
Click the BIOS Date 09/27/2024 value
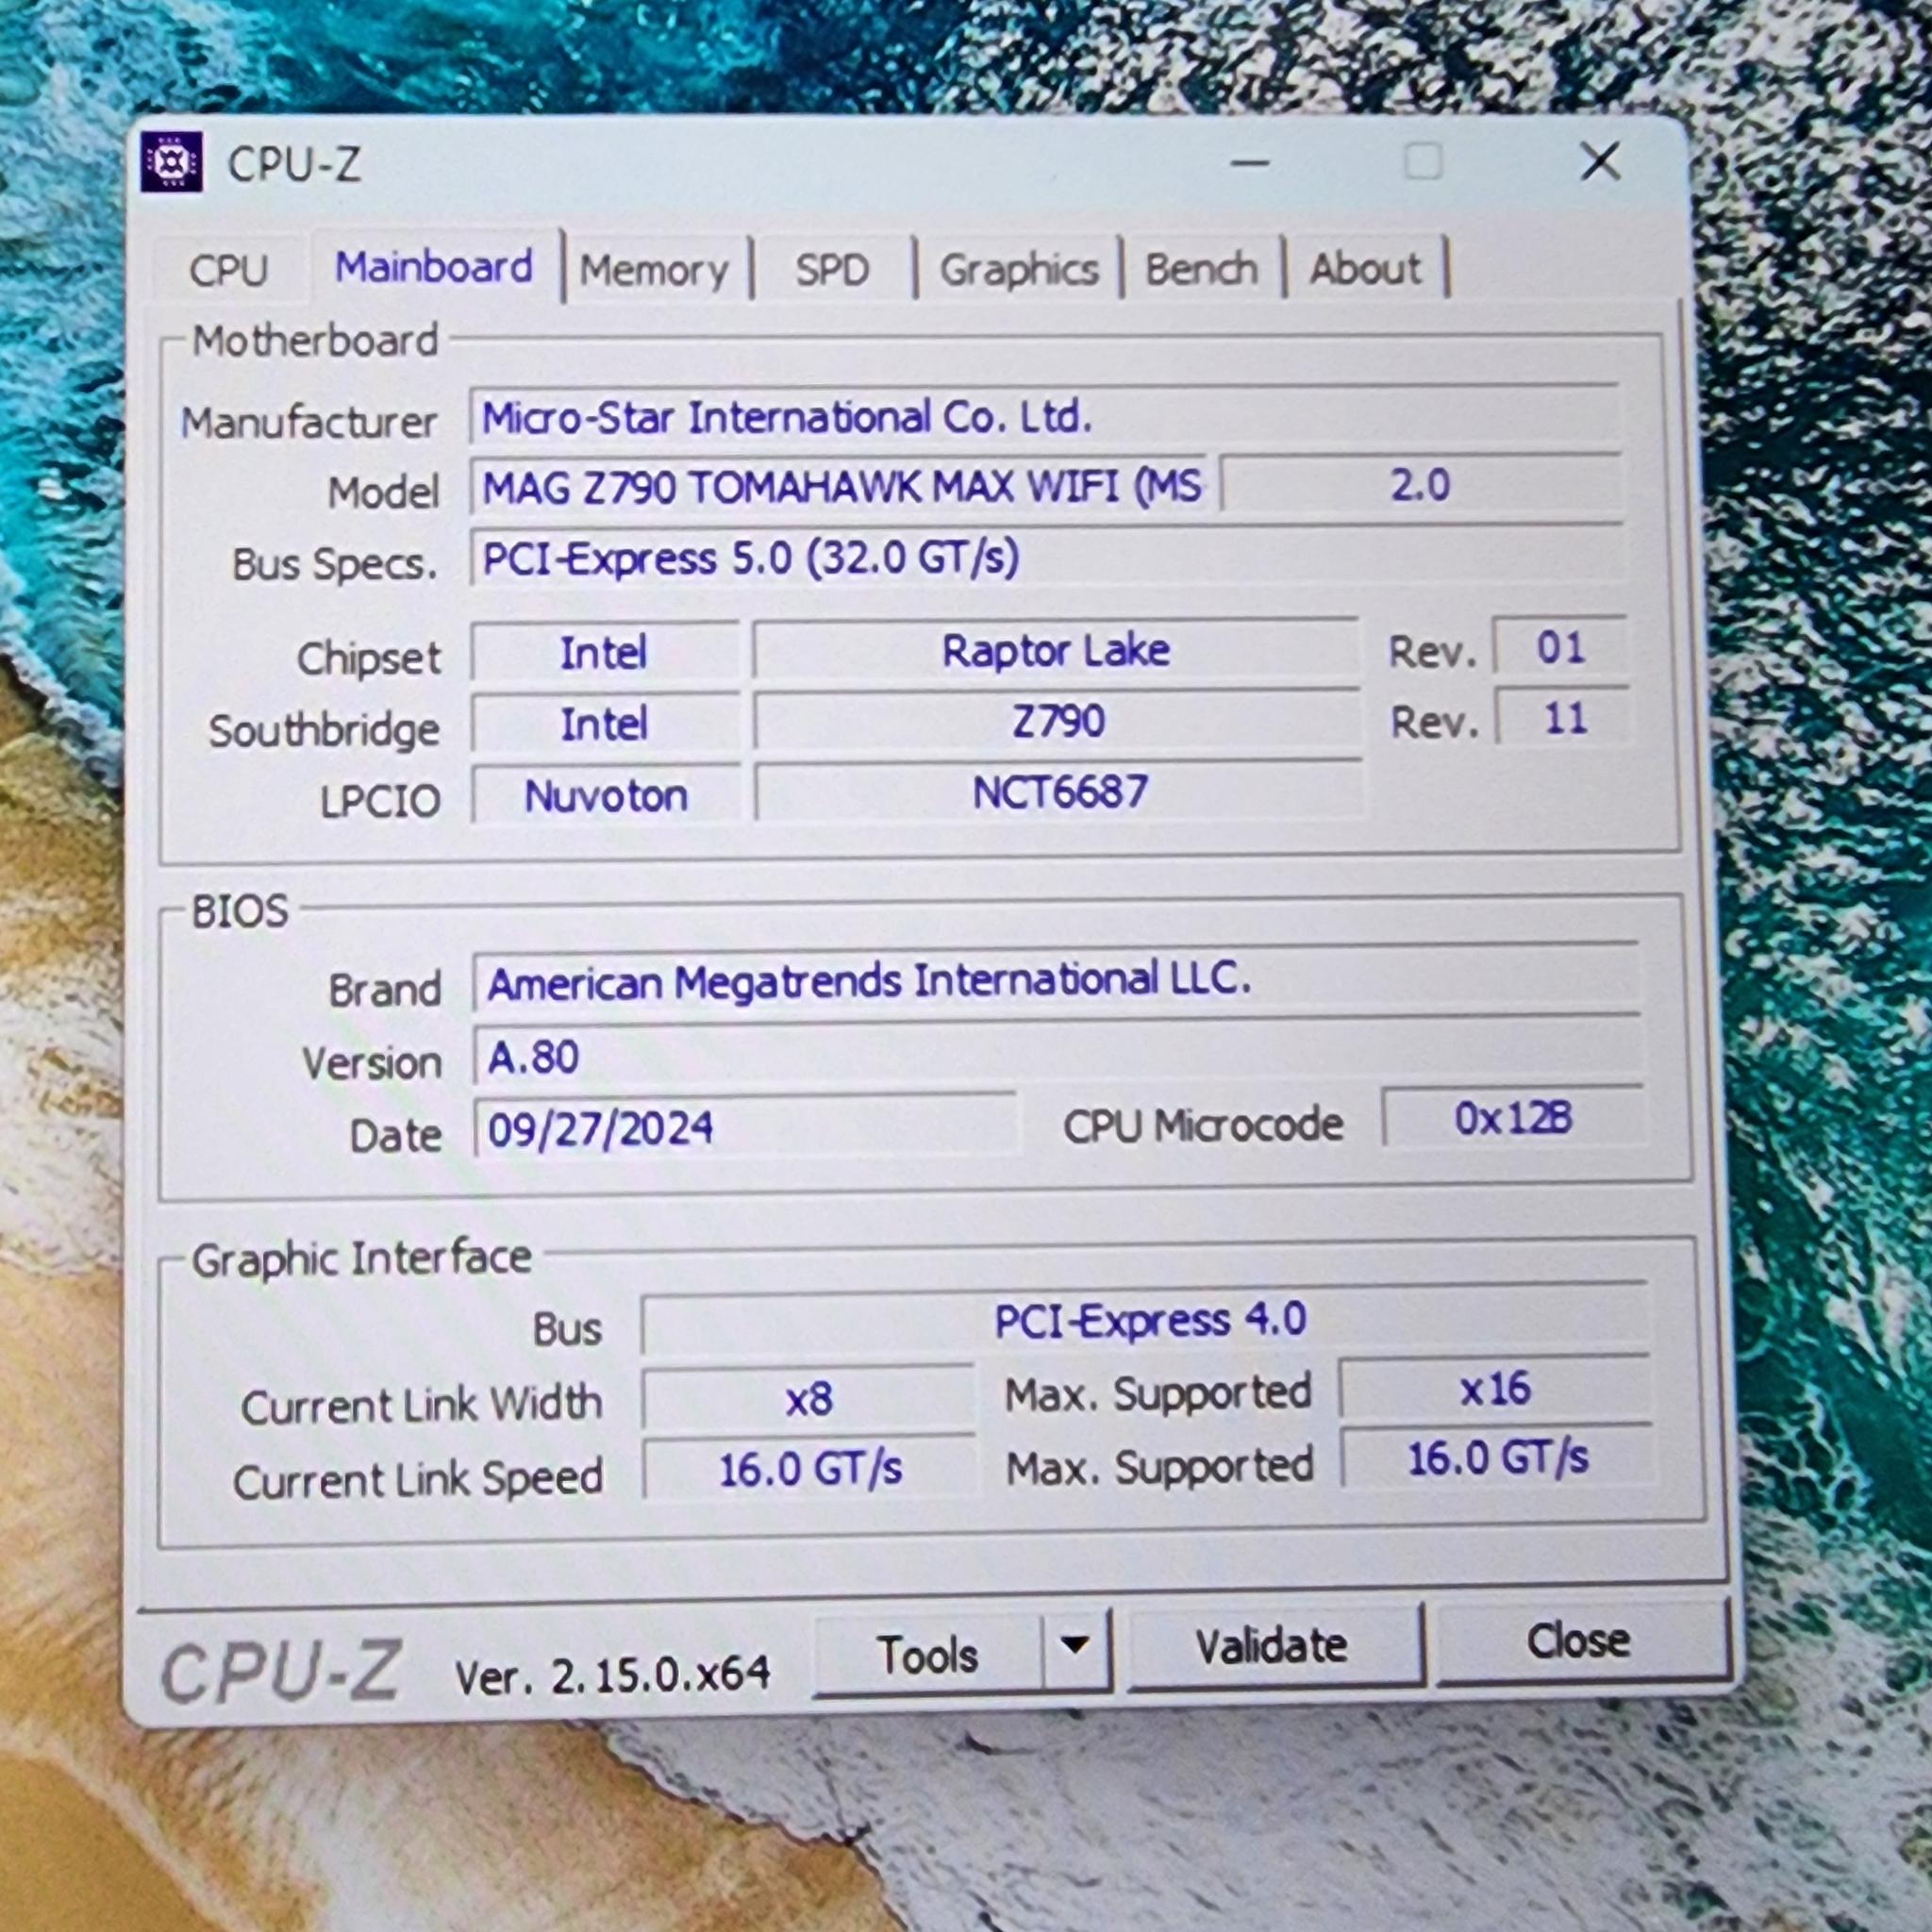click(746, 1128)
